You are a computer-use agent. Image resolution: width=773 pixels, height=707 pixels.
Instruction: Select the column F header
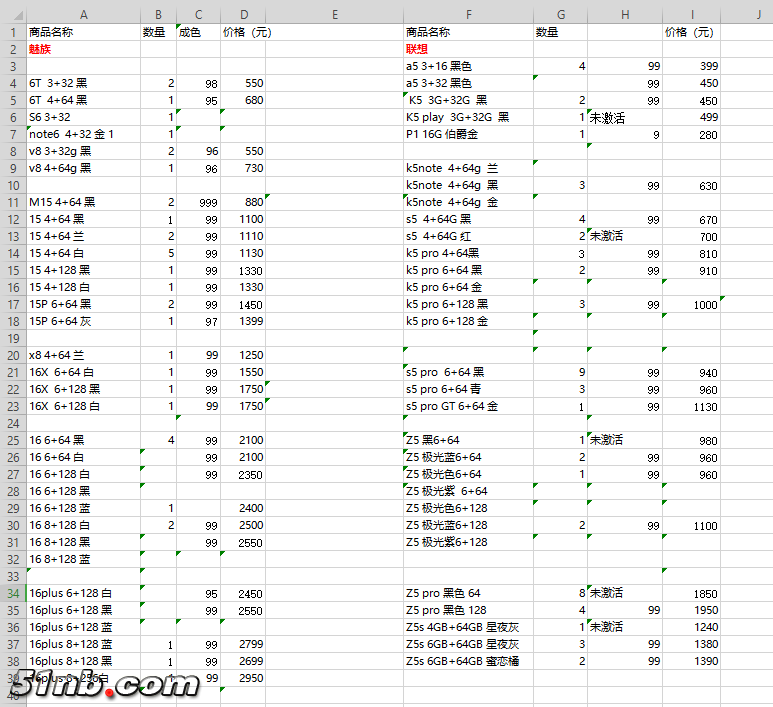click(467, 14)
